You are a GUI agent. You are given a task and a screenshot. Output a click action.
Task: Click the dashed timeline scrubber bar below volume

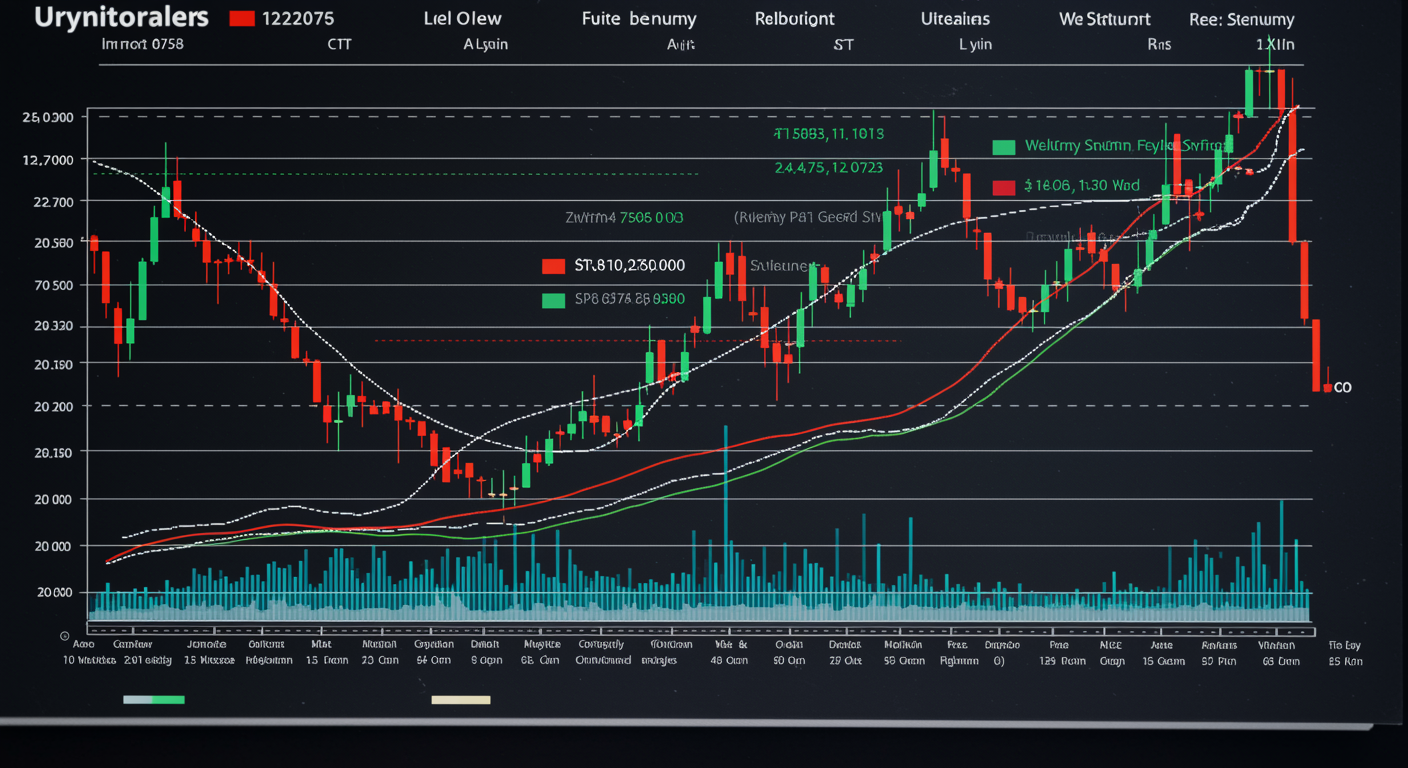[x=698, y=630]
